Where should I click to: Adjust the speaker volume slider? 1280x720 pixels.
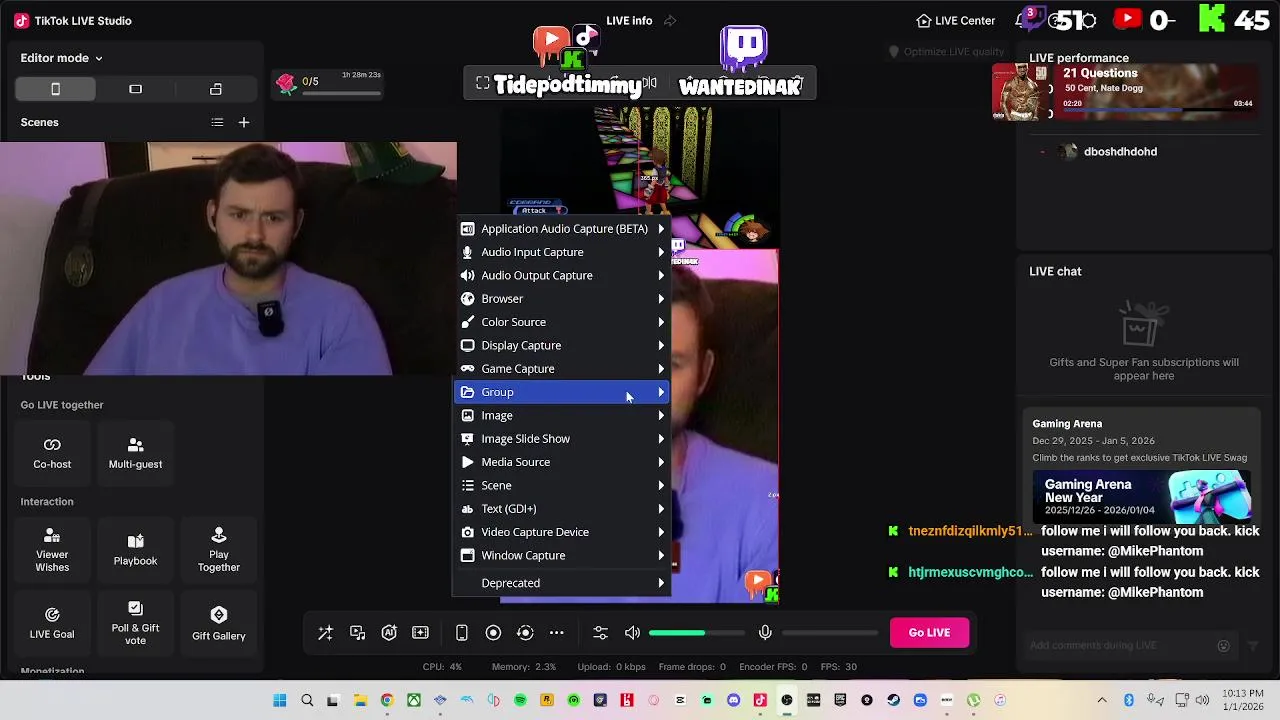pos(696,633)
